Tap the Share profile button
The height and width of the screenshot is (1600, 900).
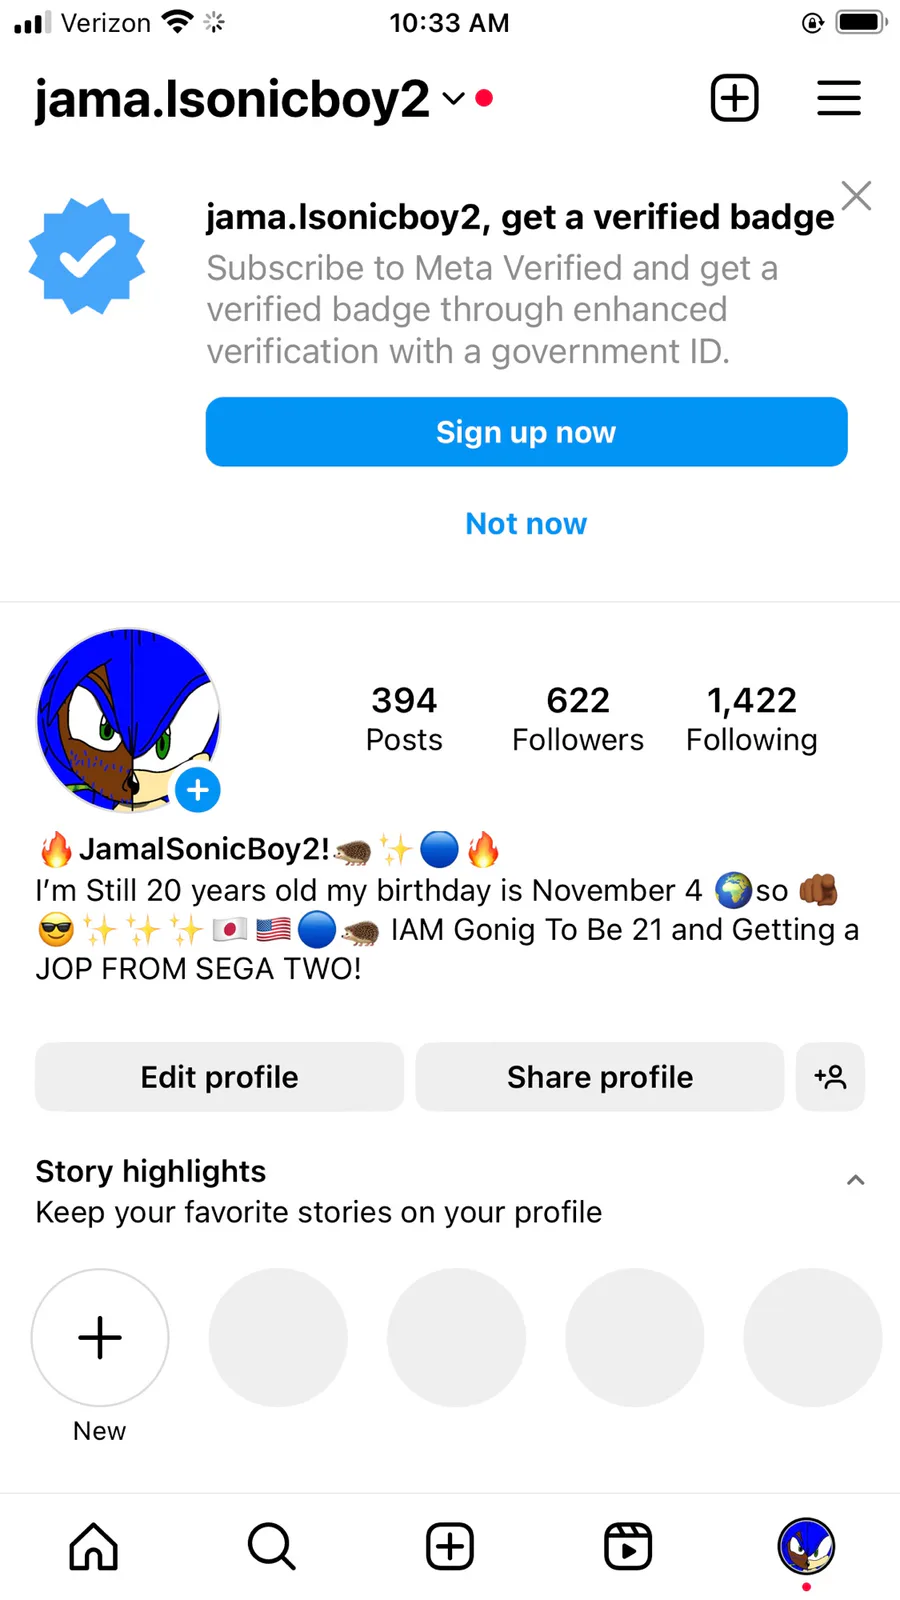[x=599, y=1077]
